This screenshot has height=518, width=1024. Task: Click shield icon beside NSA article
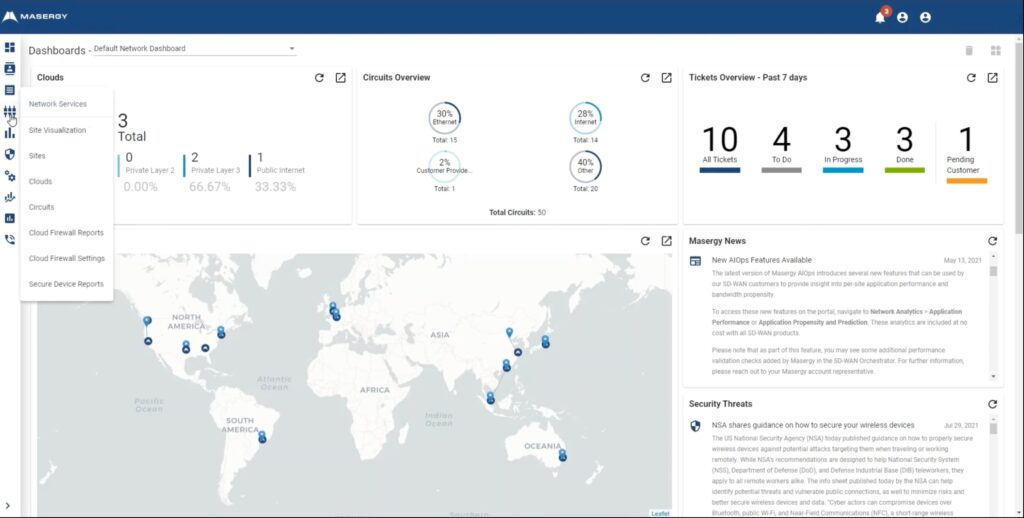coord(696,426)
